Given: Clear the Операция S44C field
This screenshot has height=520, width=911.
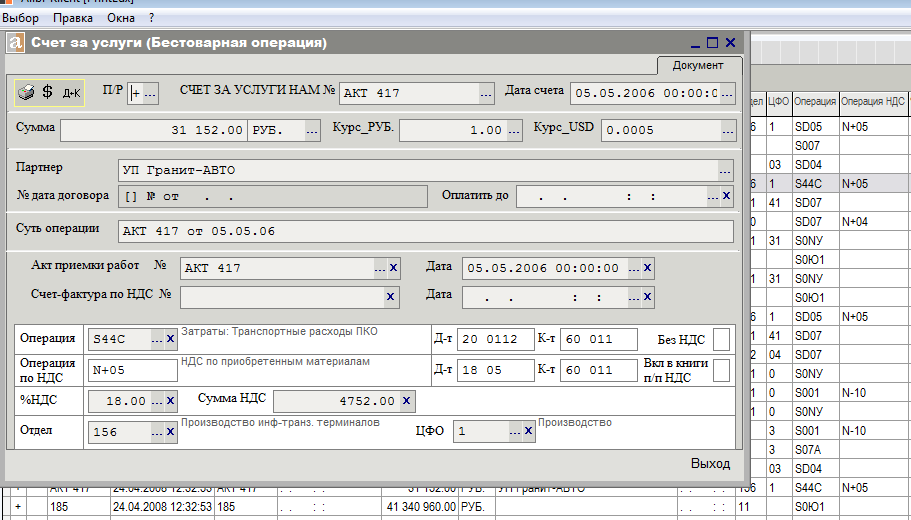Looking at the screenshot, I should [x=170, y=339].
